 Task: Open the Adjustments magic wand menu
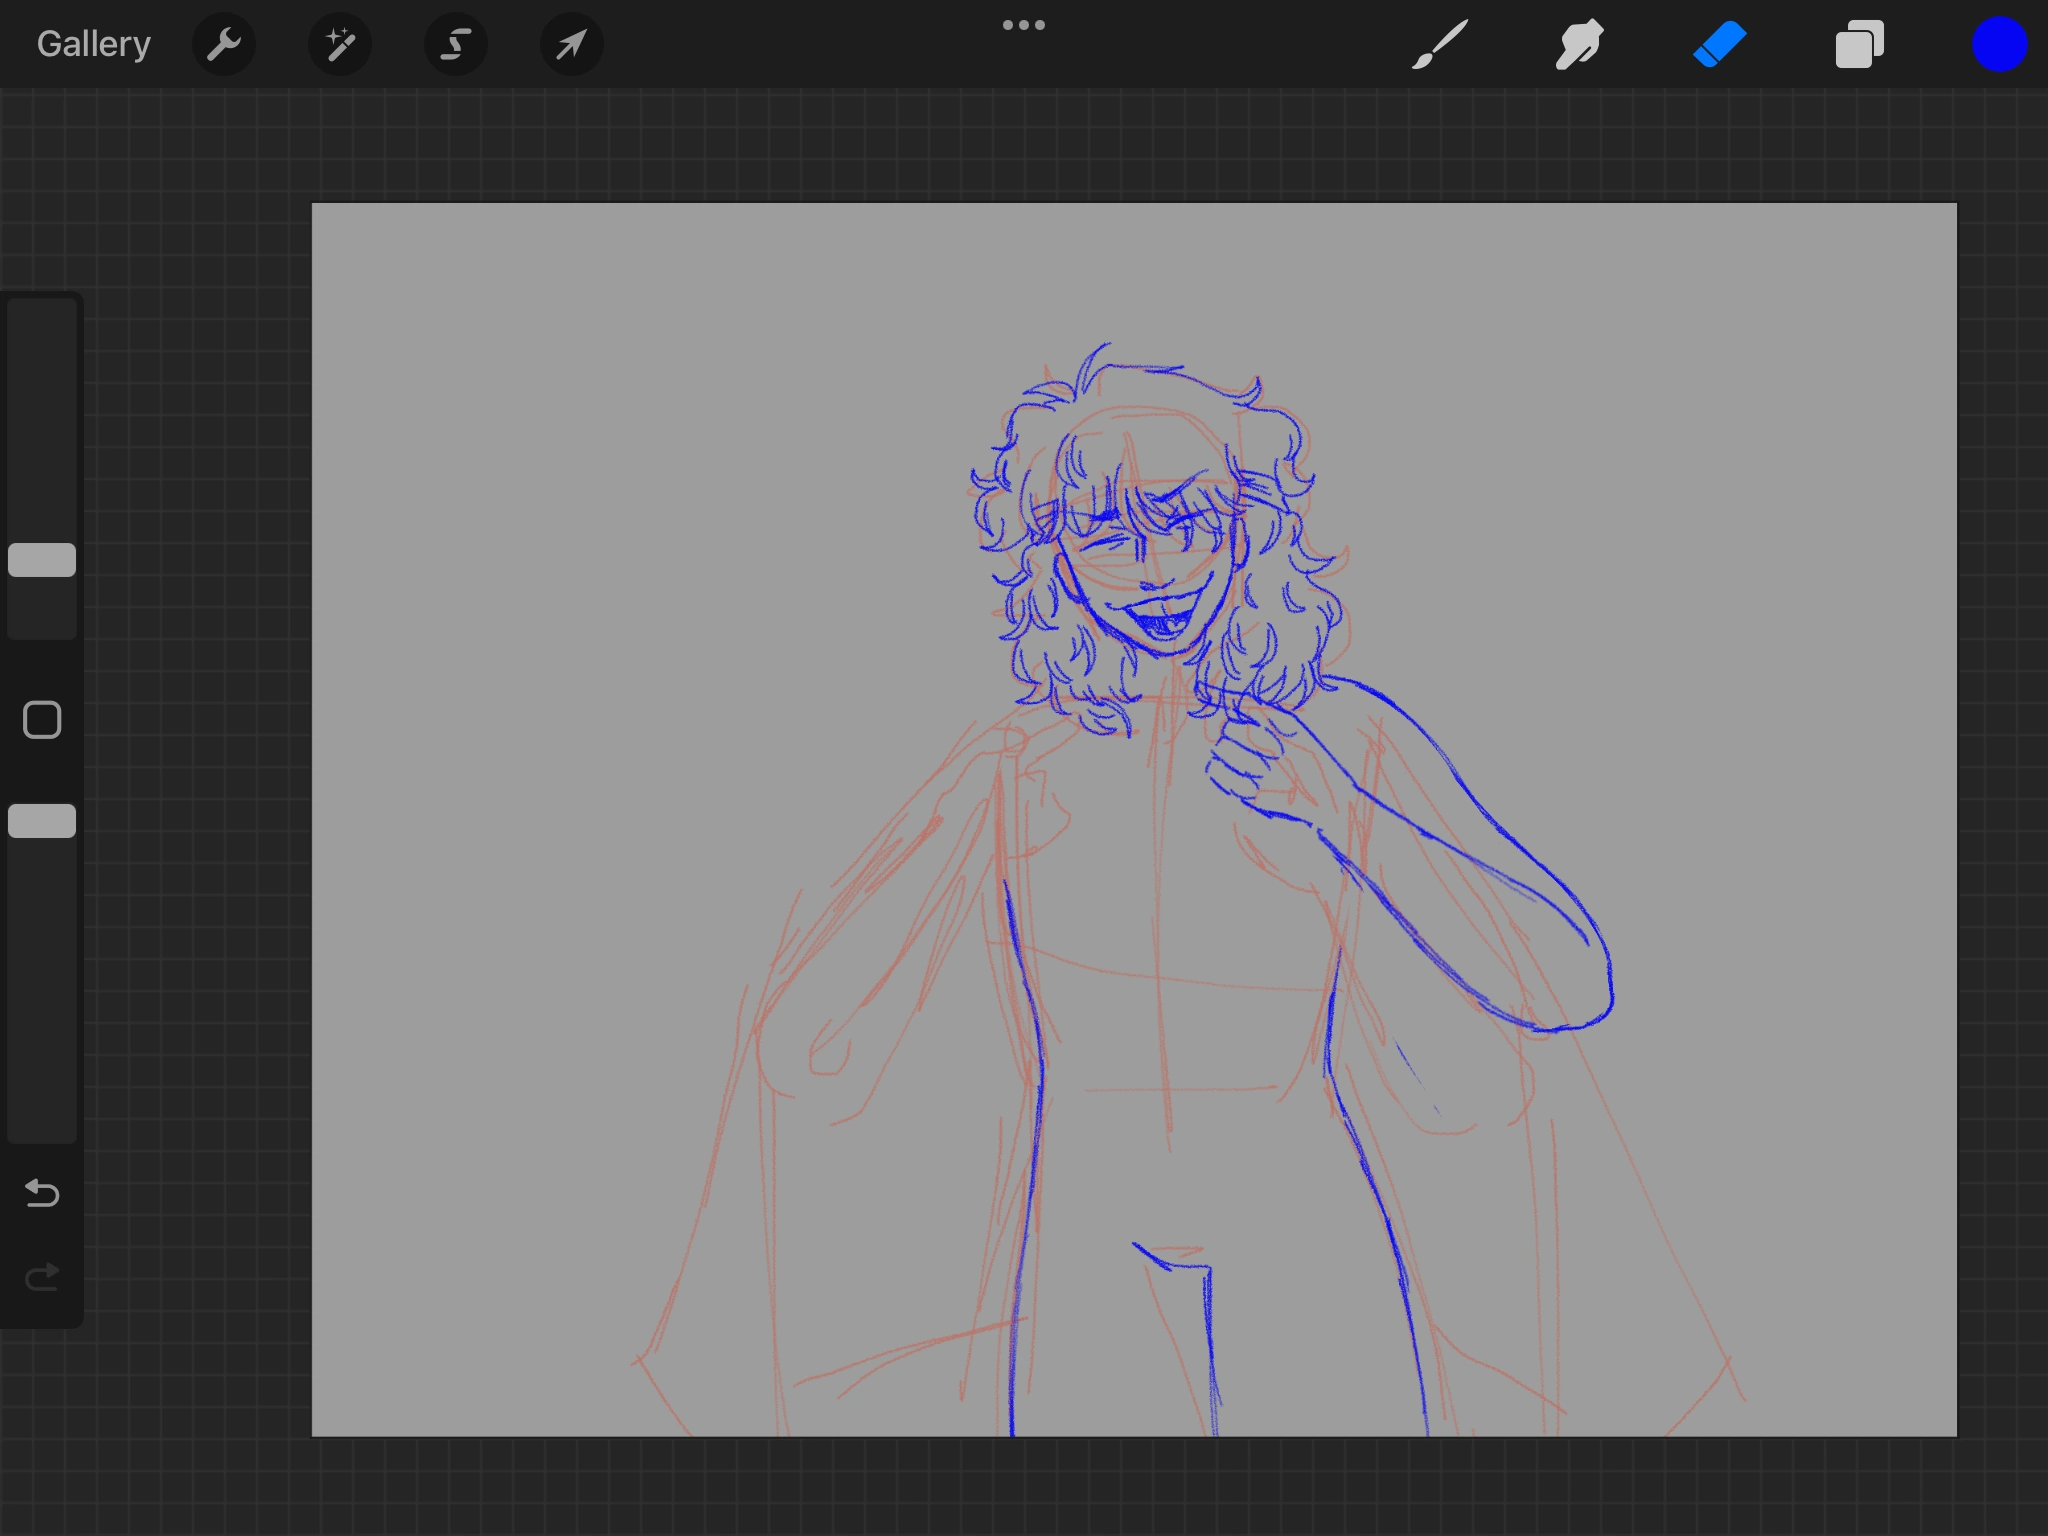340,44
